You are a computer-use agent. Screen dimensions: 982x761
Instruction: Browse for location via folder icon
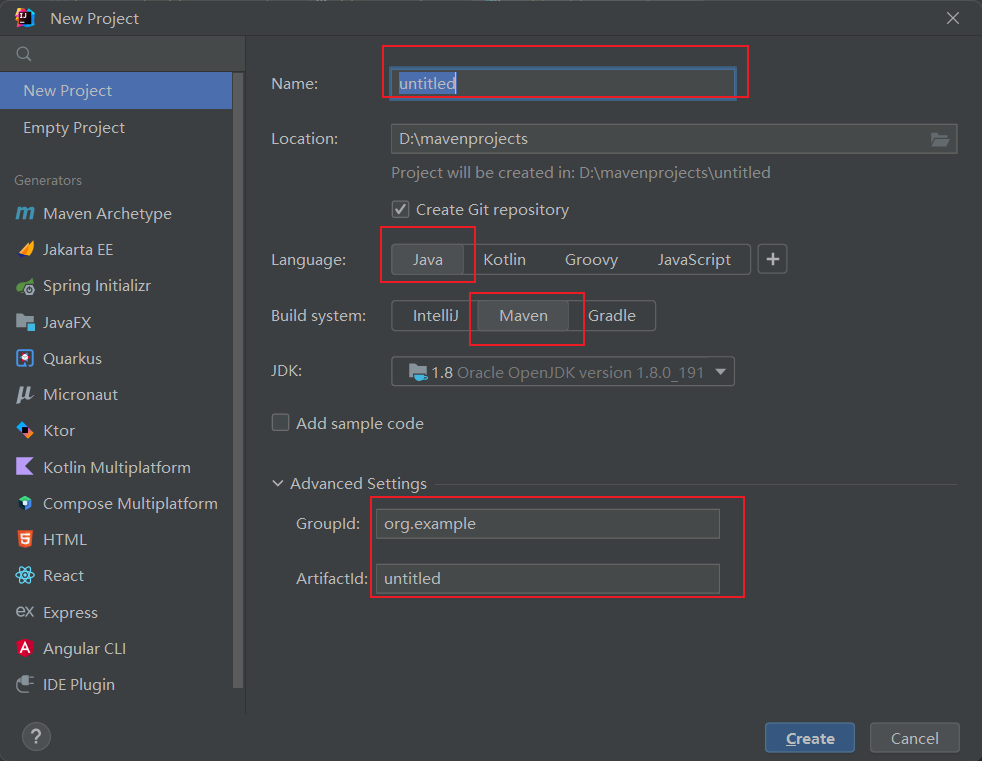[x=939, y=139]
